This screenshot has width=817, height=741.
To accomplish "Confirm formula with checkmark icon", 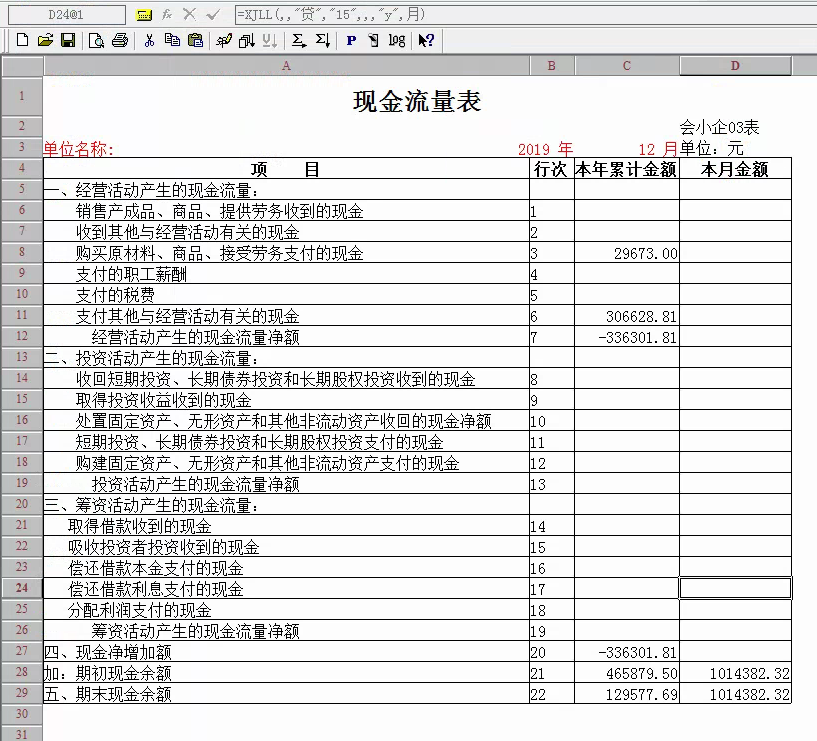I will 213,15.
